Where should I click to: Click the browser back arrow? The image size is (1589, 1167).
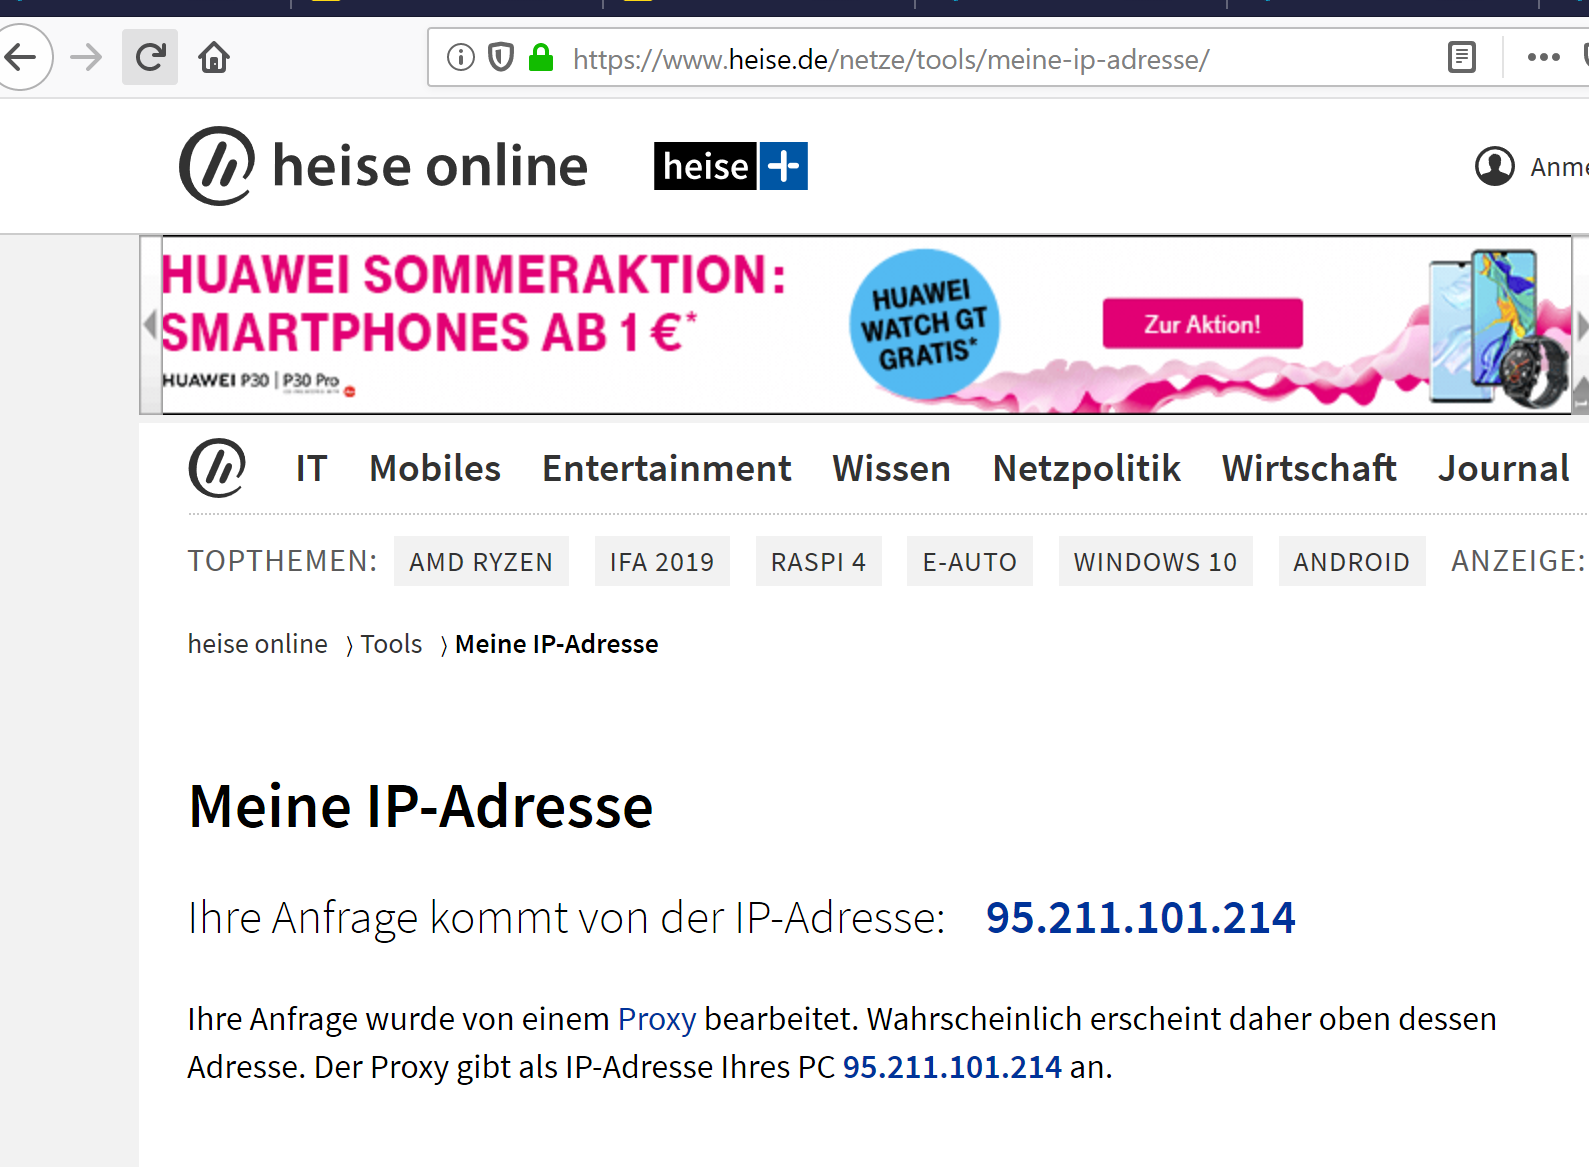(20, 57)
